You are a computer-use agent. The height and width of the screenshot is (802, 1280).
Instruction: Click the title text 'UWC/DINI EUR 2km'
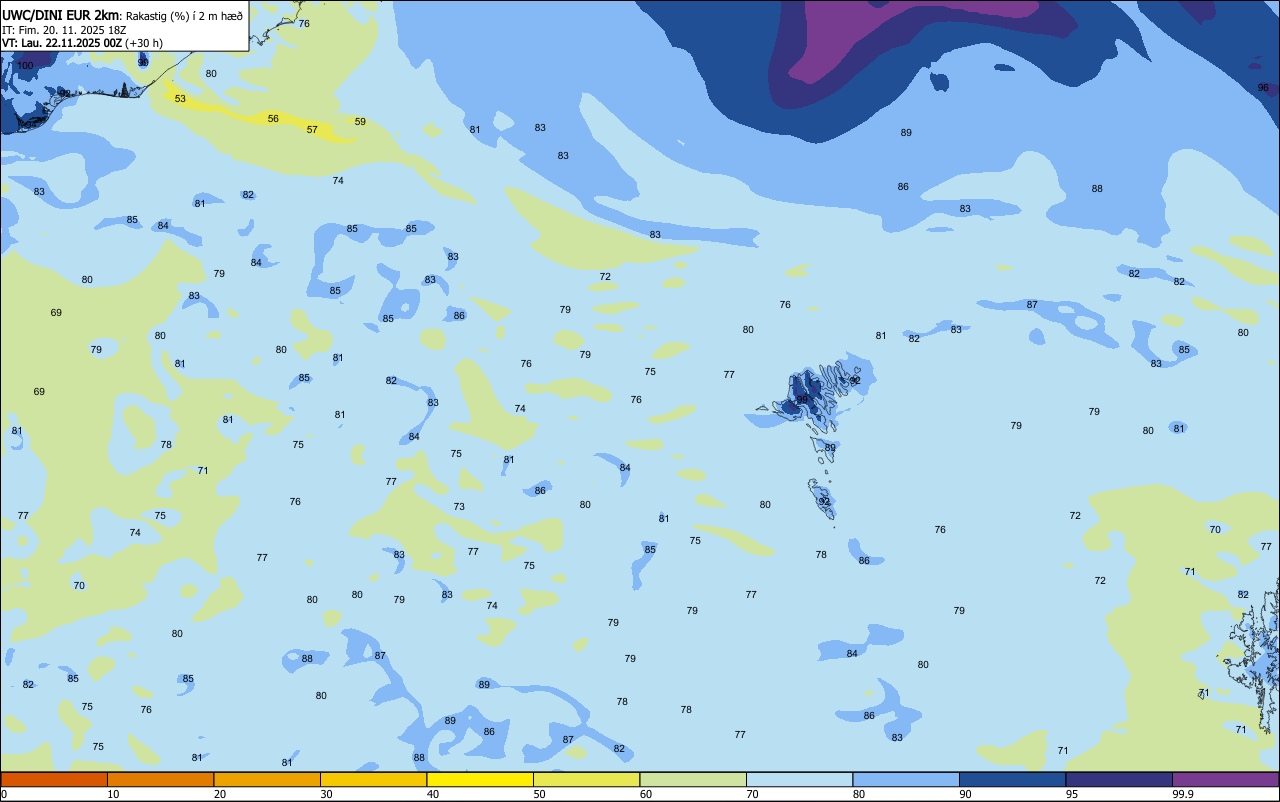[61, 15]
